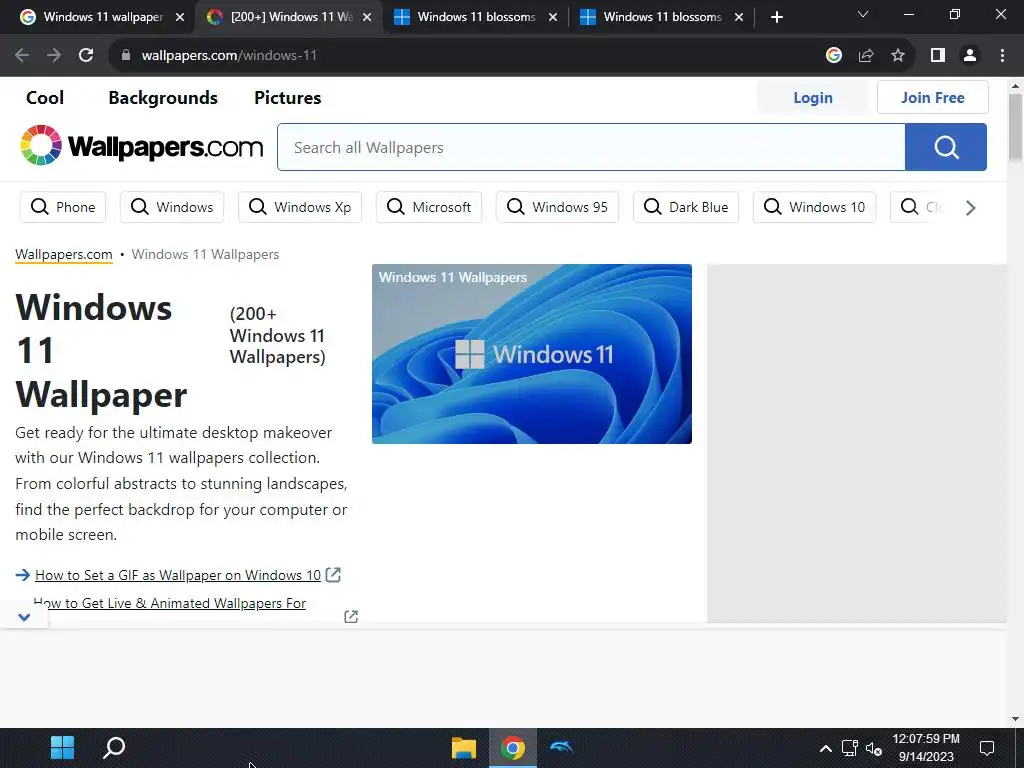Click the browser forward arrow
The width and height of the screenshot is (1024, 768).
[54, 56]
